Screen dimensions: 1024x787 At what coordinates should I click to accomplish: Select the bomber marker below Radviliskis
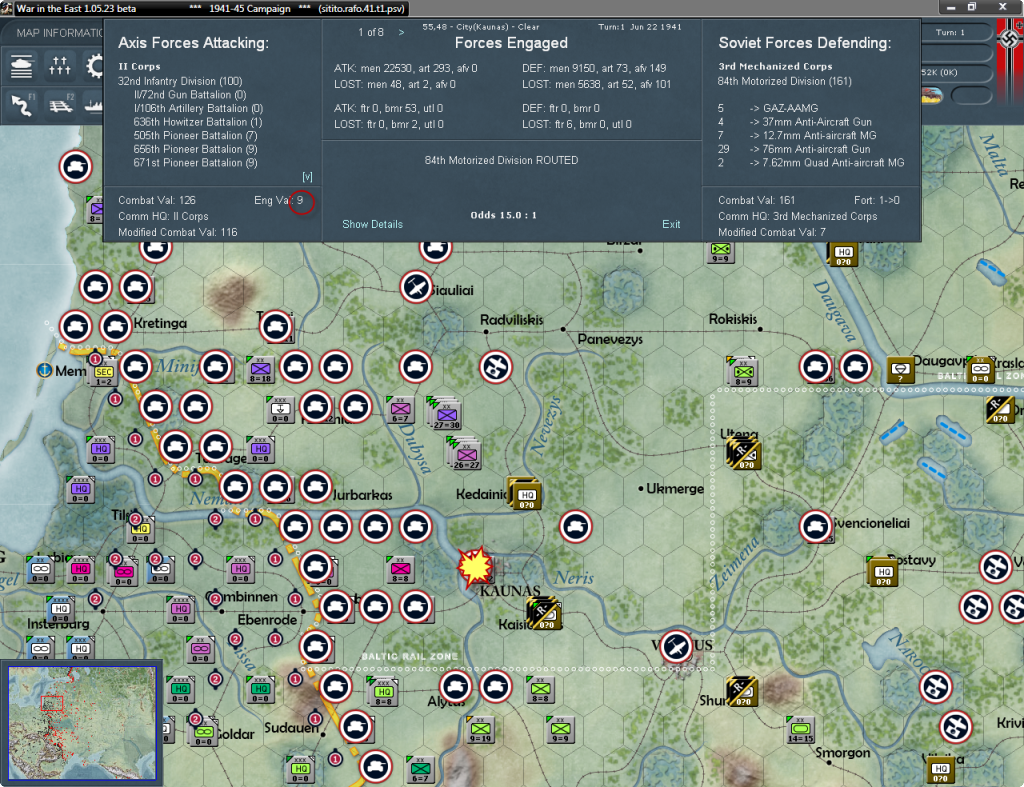pyautogui.click(x=496, y=367)
